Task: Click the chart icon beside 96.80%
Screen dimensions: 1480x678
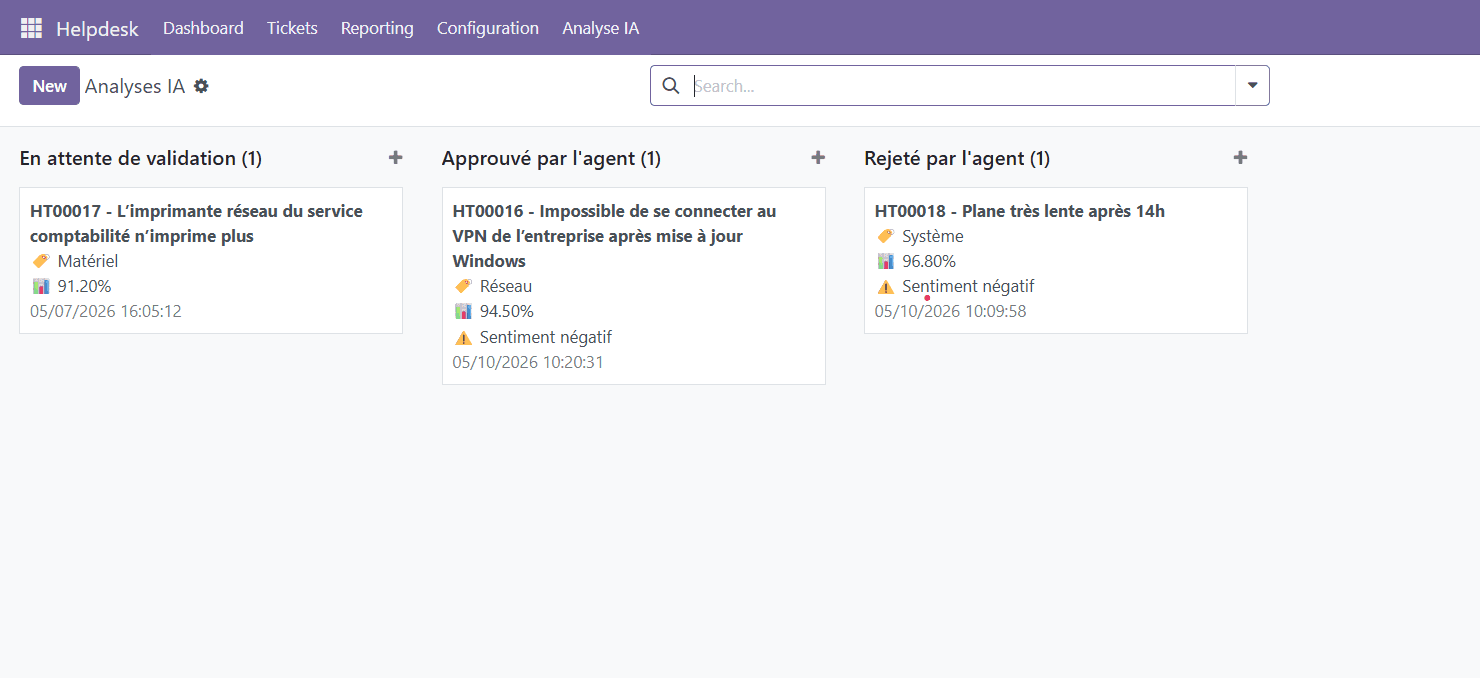Action: click(x=885, y=261)
